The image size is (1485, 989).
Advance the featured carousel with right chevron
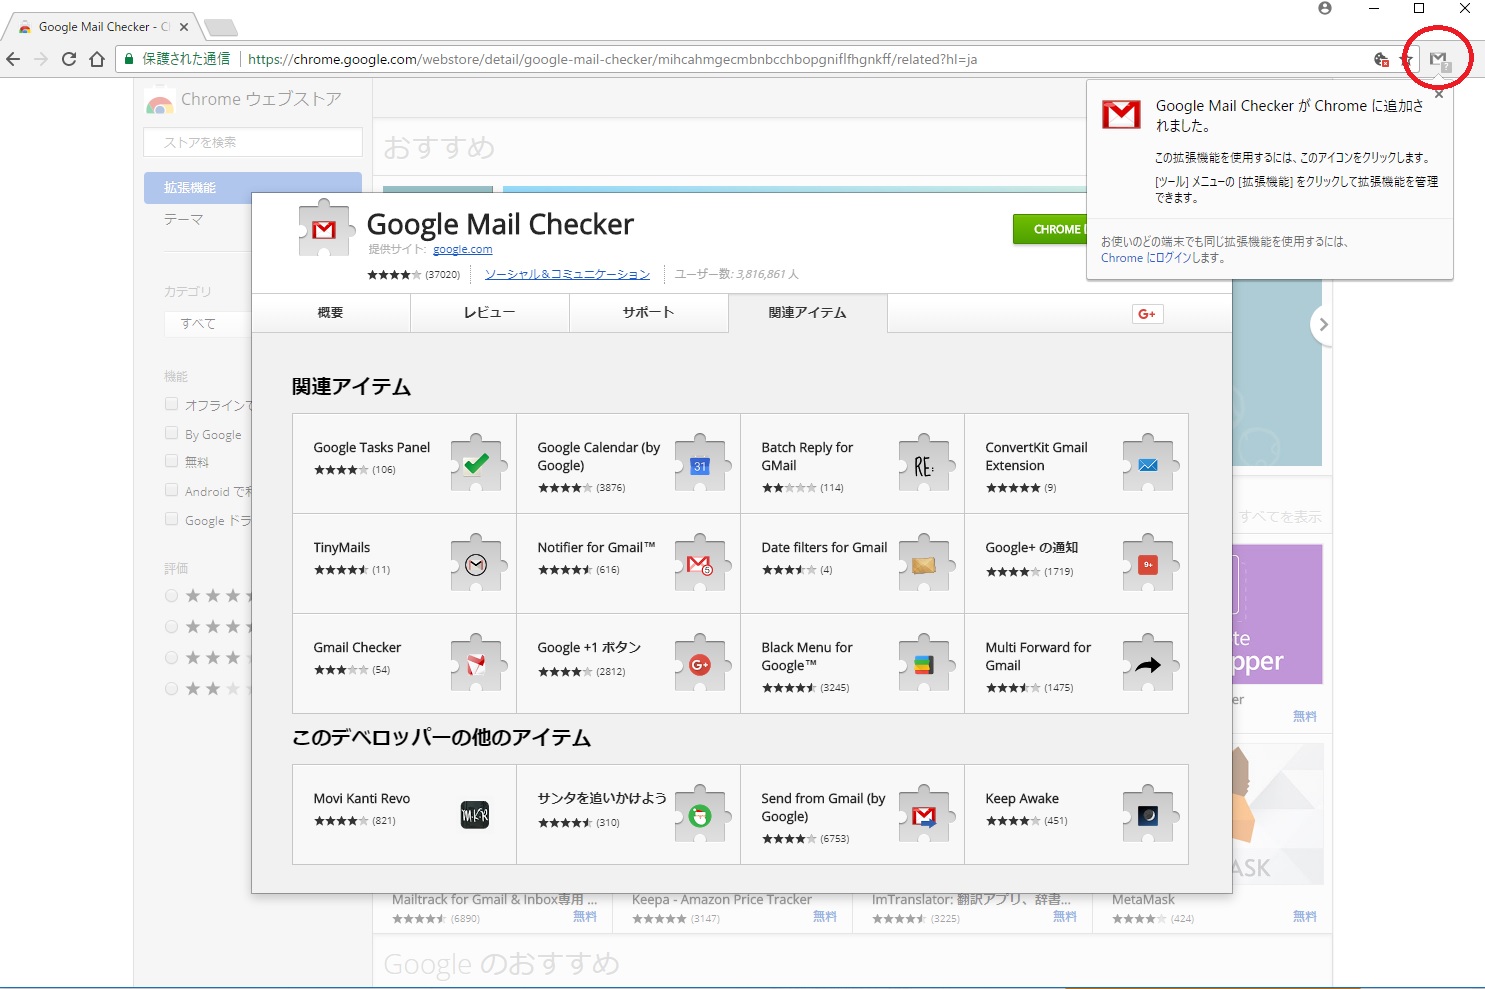pos(1323,325)
